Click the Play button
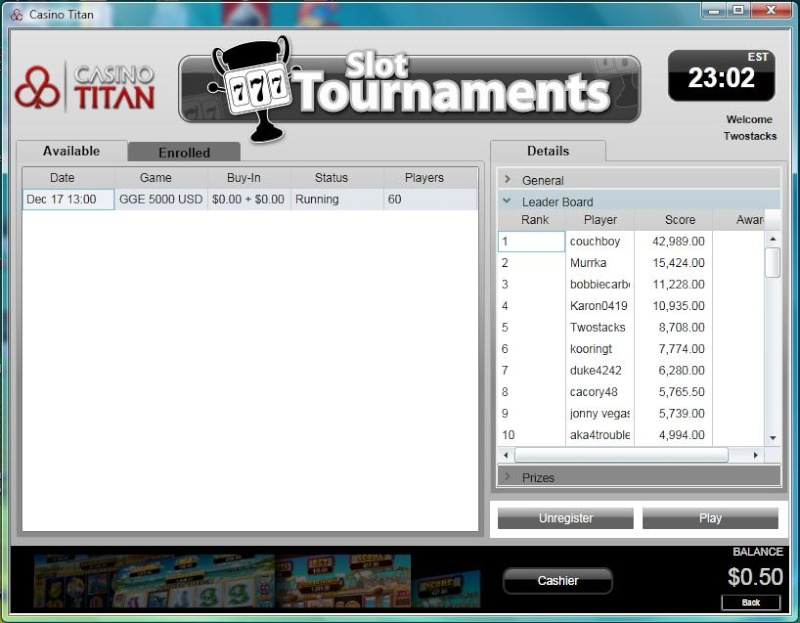Viewport: 800px width, 623px height. pyautogui.click(x=710, y=518)
